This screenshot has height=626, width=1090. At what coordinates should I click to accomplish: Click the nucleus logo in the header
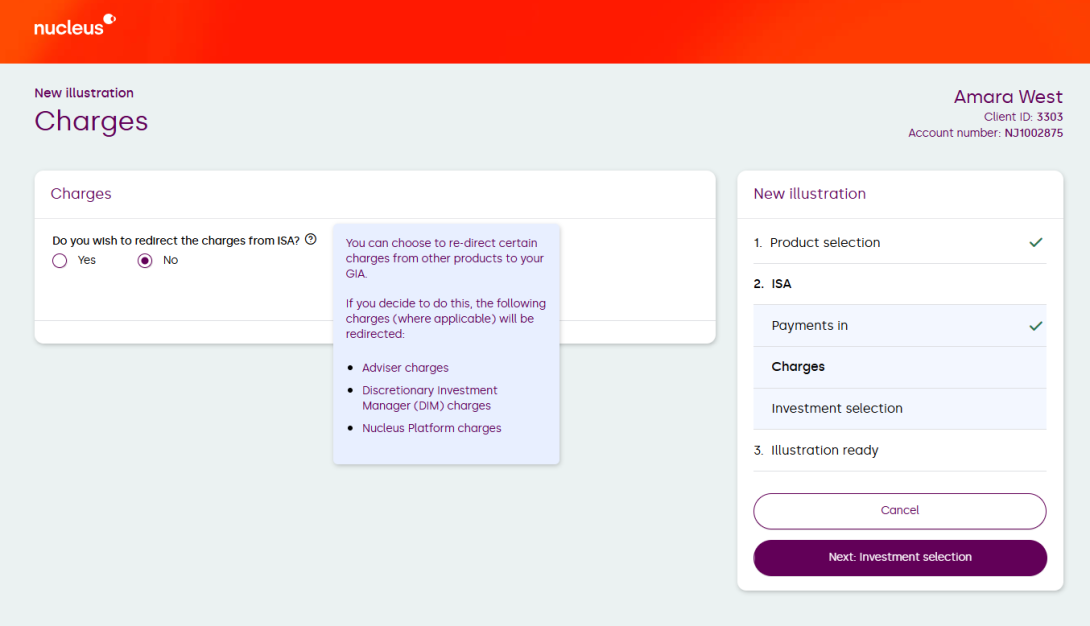click(x=74, y=26)
